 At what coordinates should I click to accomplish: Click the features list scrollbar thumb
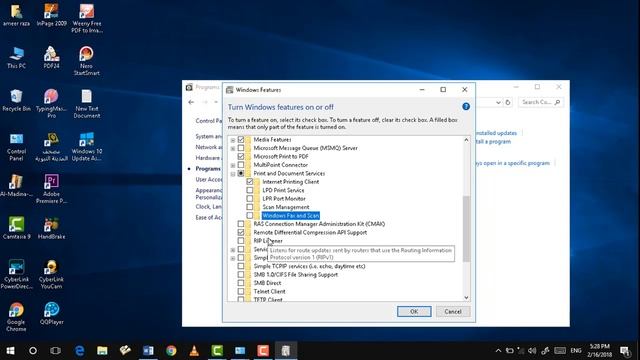tap(466, 229)
